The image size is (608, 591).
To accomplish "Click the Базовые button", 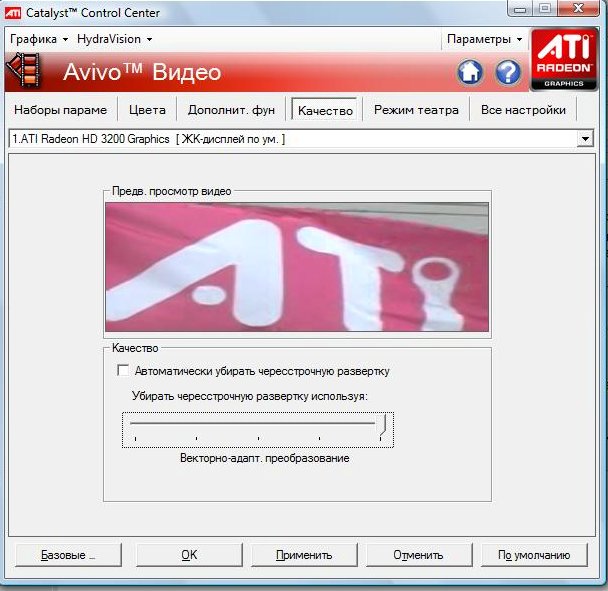I will click(68, 555).
